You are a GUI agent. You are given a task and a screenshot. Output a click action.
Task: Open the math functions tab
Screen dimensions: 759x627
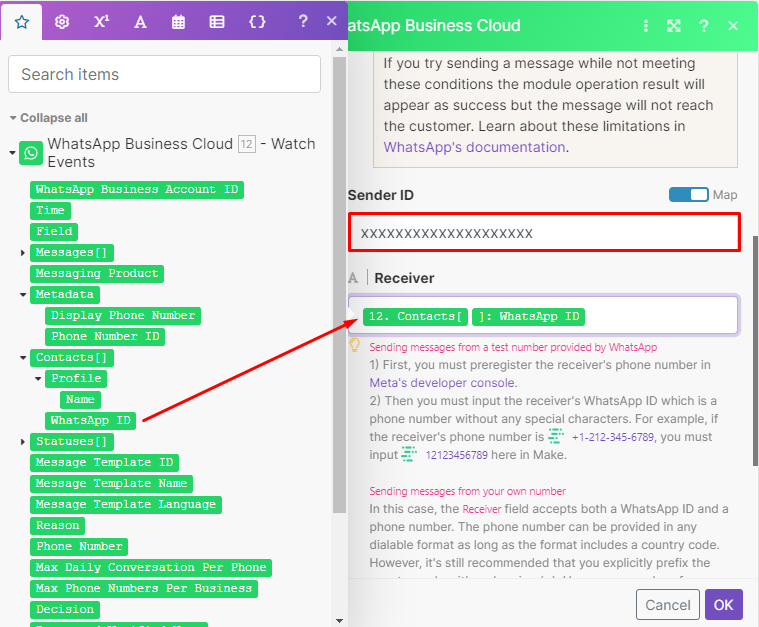click(101, 22)
